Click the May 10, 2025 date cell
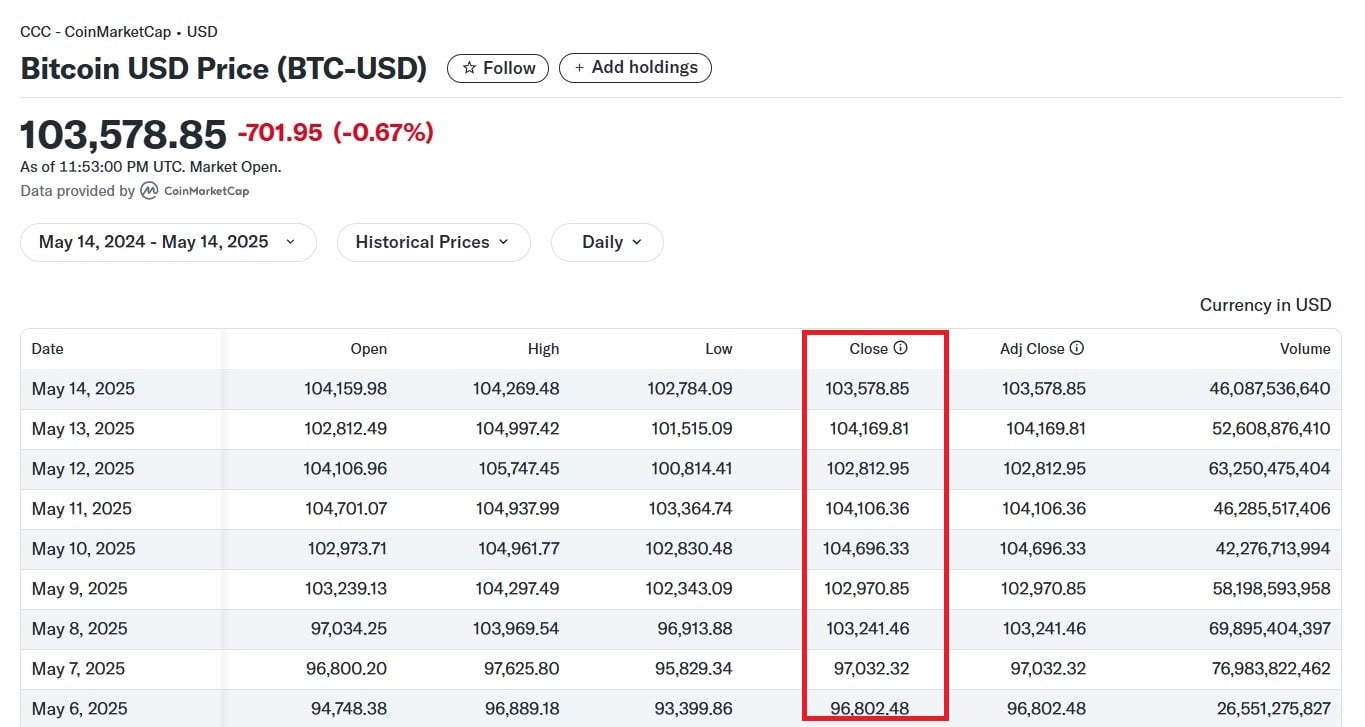This screenshot has height=727, width=1365. click(83, 549)
